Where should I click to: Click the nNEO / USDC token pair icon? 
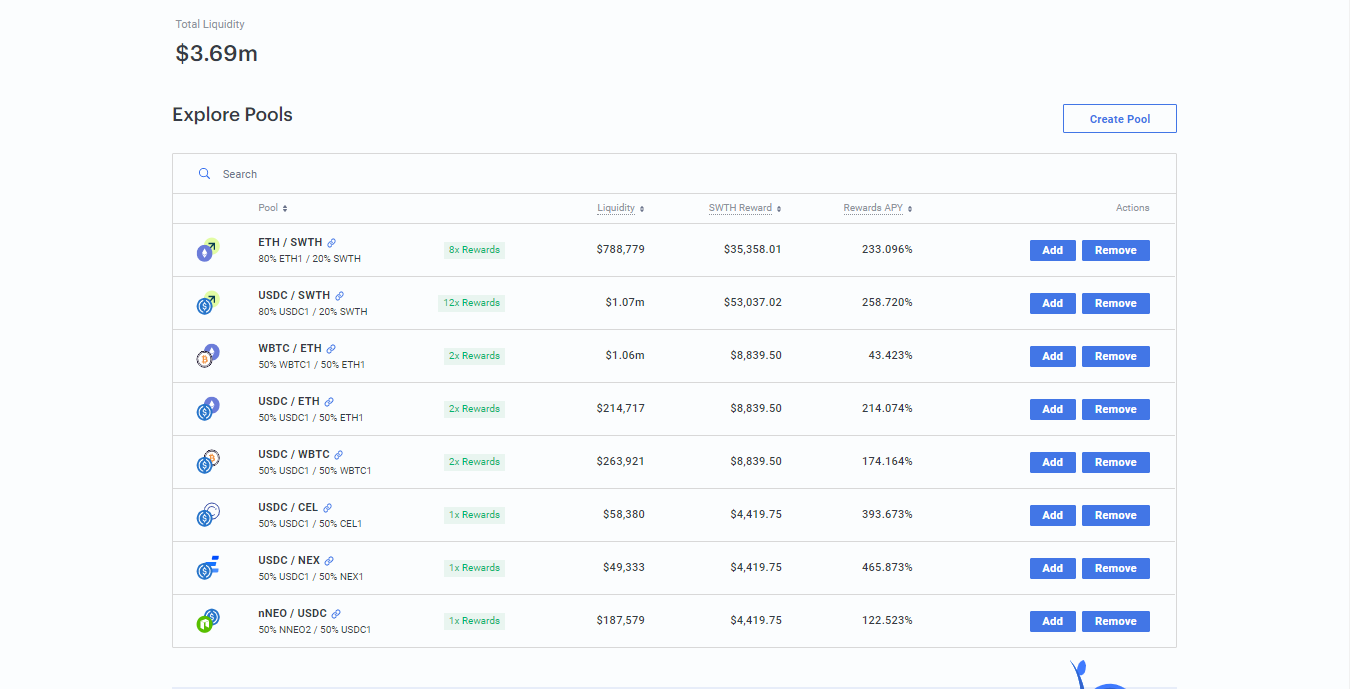(207, 621)
